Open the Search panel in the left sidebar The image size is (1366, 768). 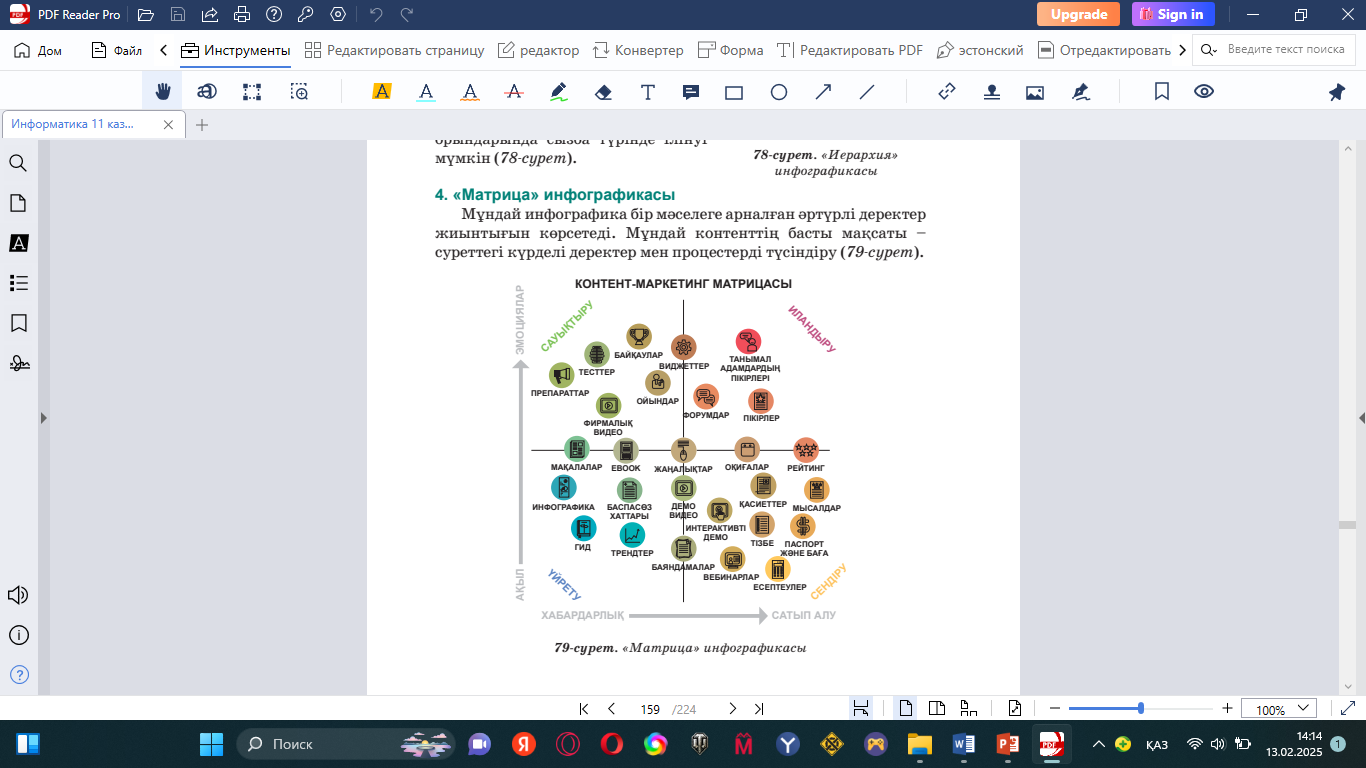[x=18, y=163]
